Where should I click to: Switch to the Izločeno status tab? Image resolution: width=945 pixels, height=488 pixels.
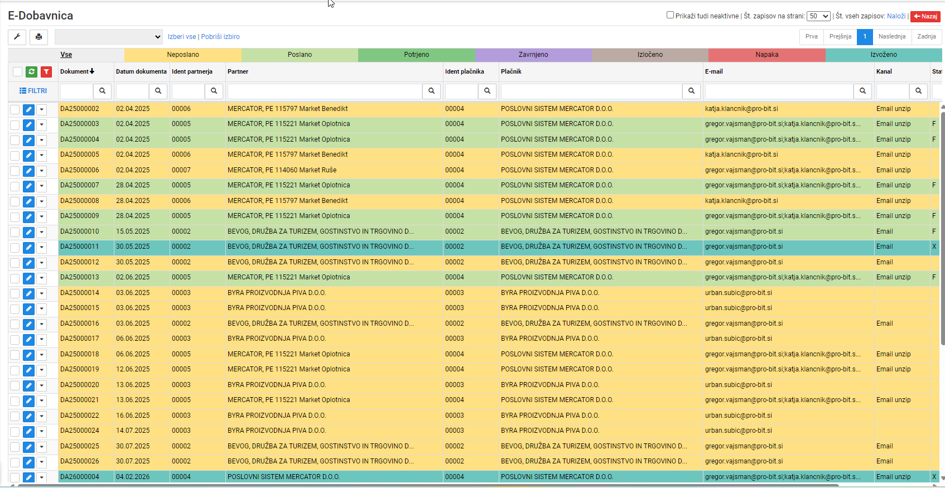[650, 55]
